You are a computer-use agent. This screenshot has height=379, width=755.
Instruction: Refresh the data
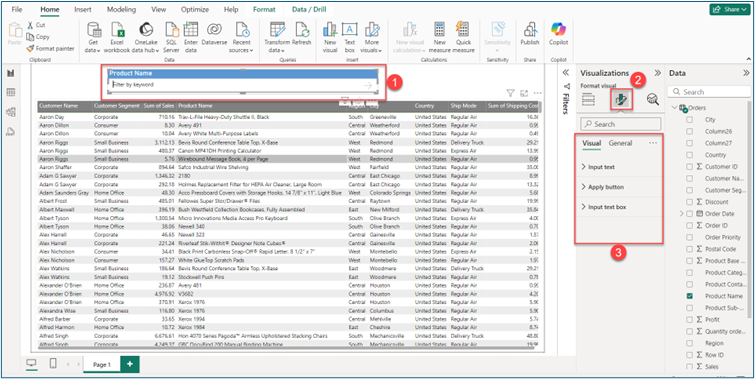[302, 34]
